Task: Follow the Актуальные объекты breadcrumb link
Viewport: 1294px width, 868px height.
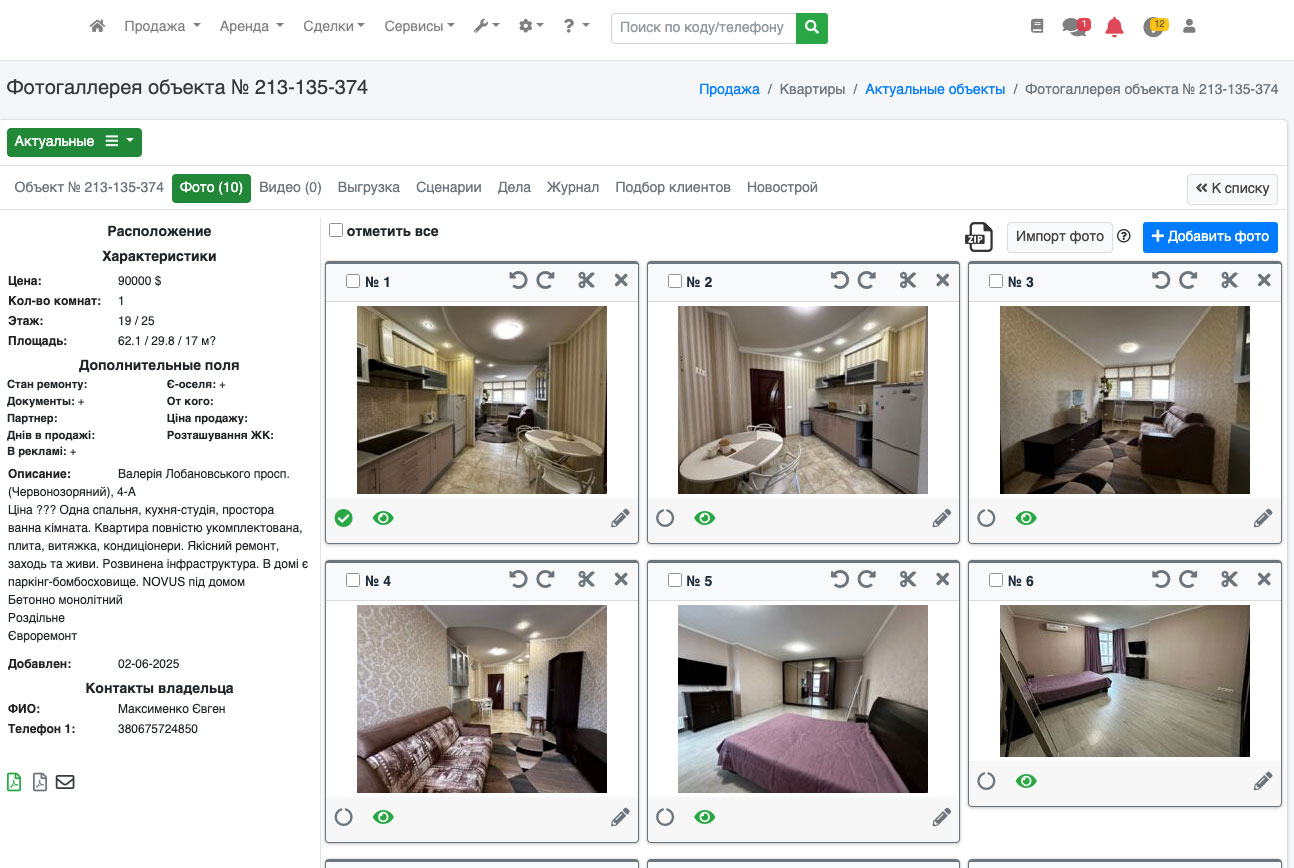Action: click(x=935, y=89)
